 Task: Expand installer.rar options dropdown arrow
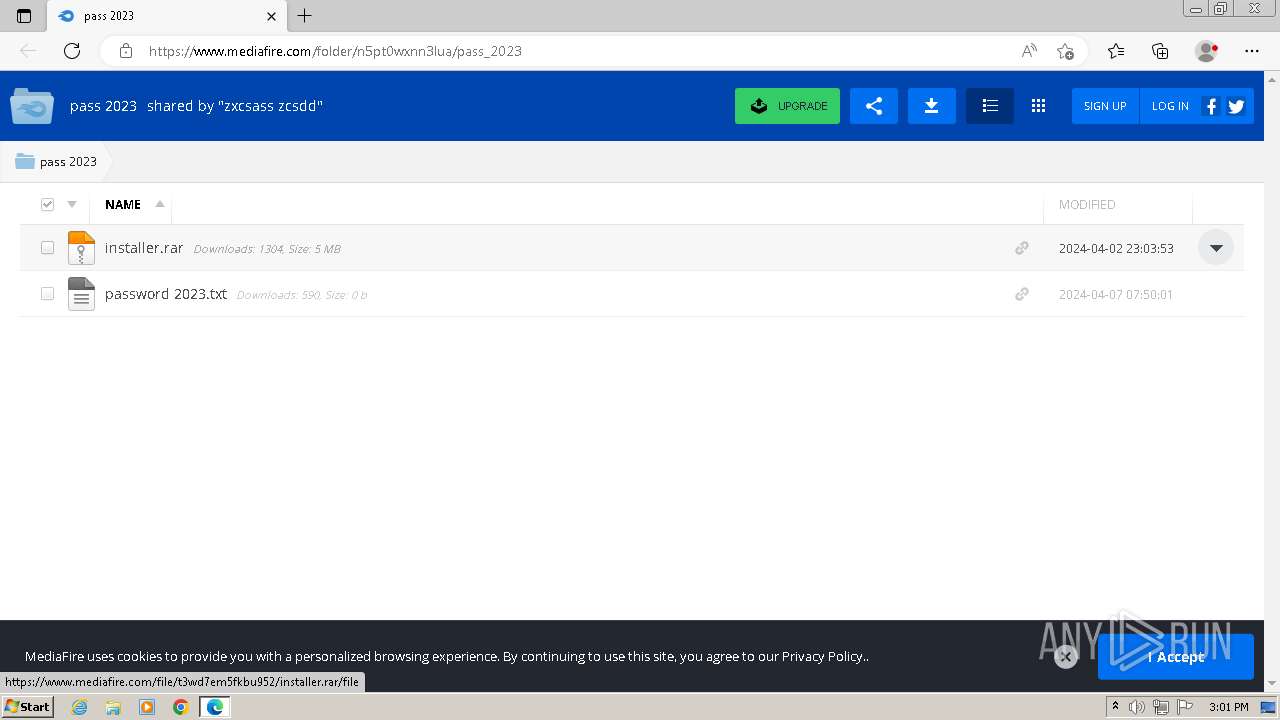click(1216, 248)
